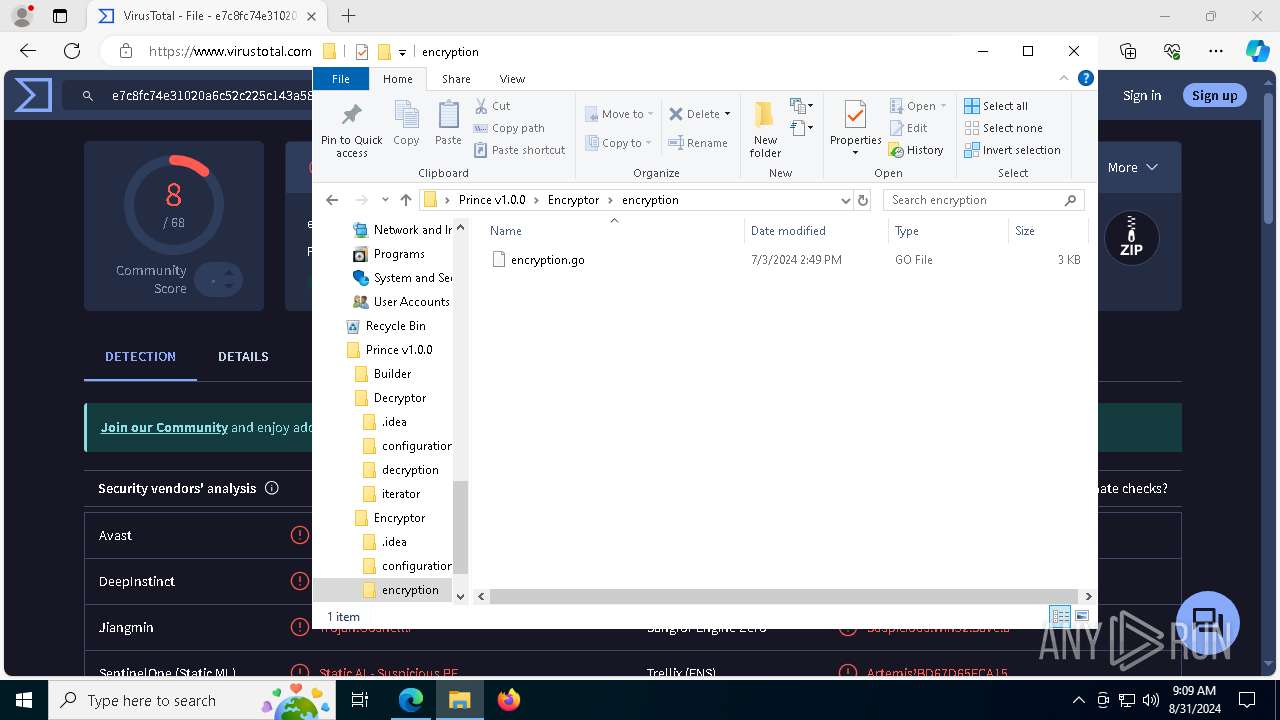Go up one folder level
The width and height of the screenshot is (1280, 720).
point(405,200)
